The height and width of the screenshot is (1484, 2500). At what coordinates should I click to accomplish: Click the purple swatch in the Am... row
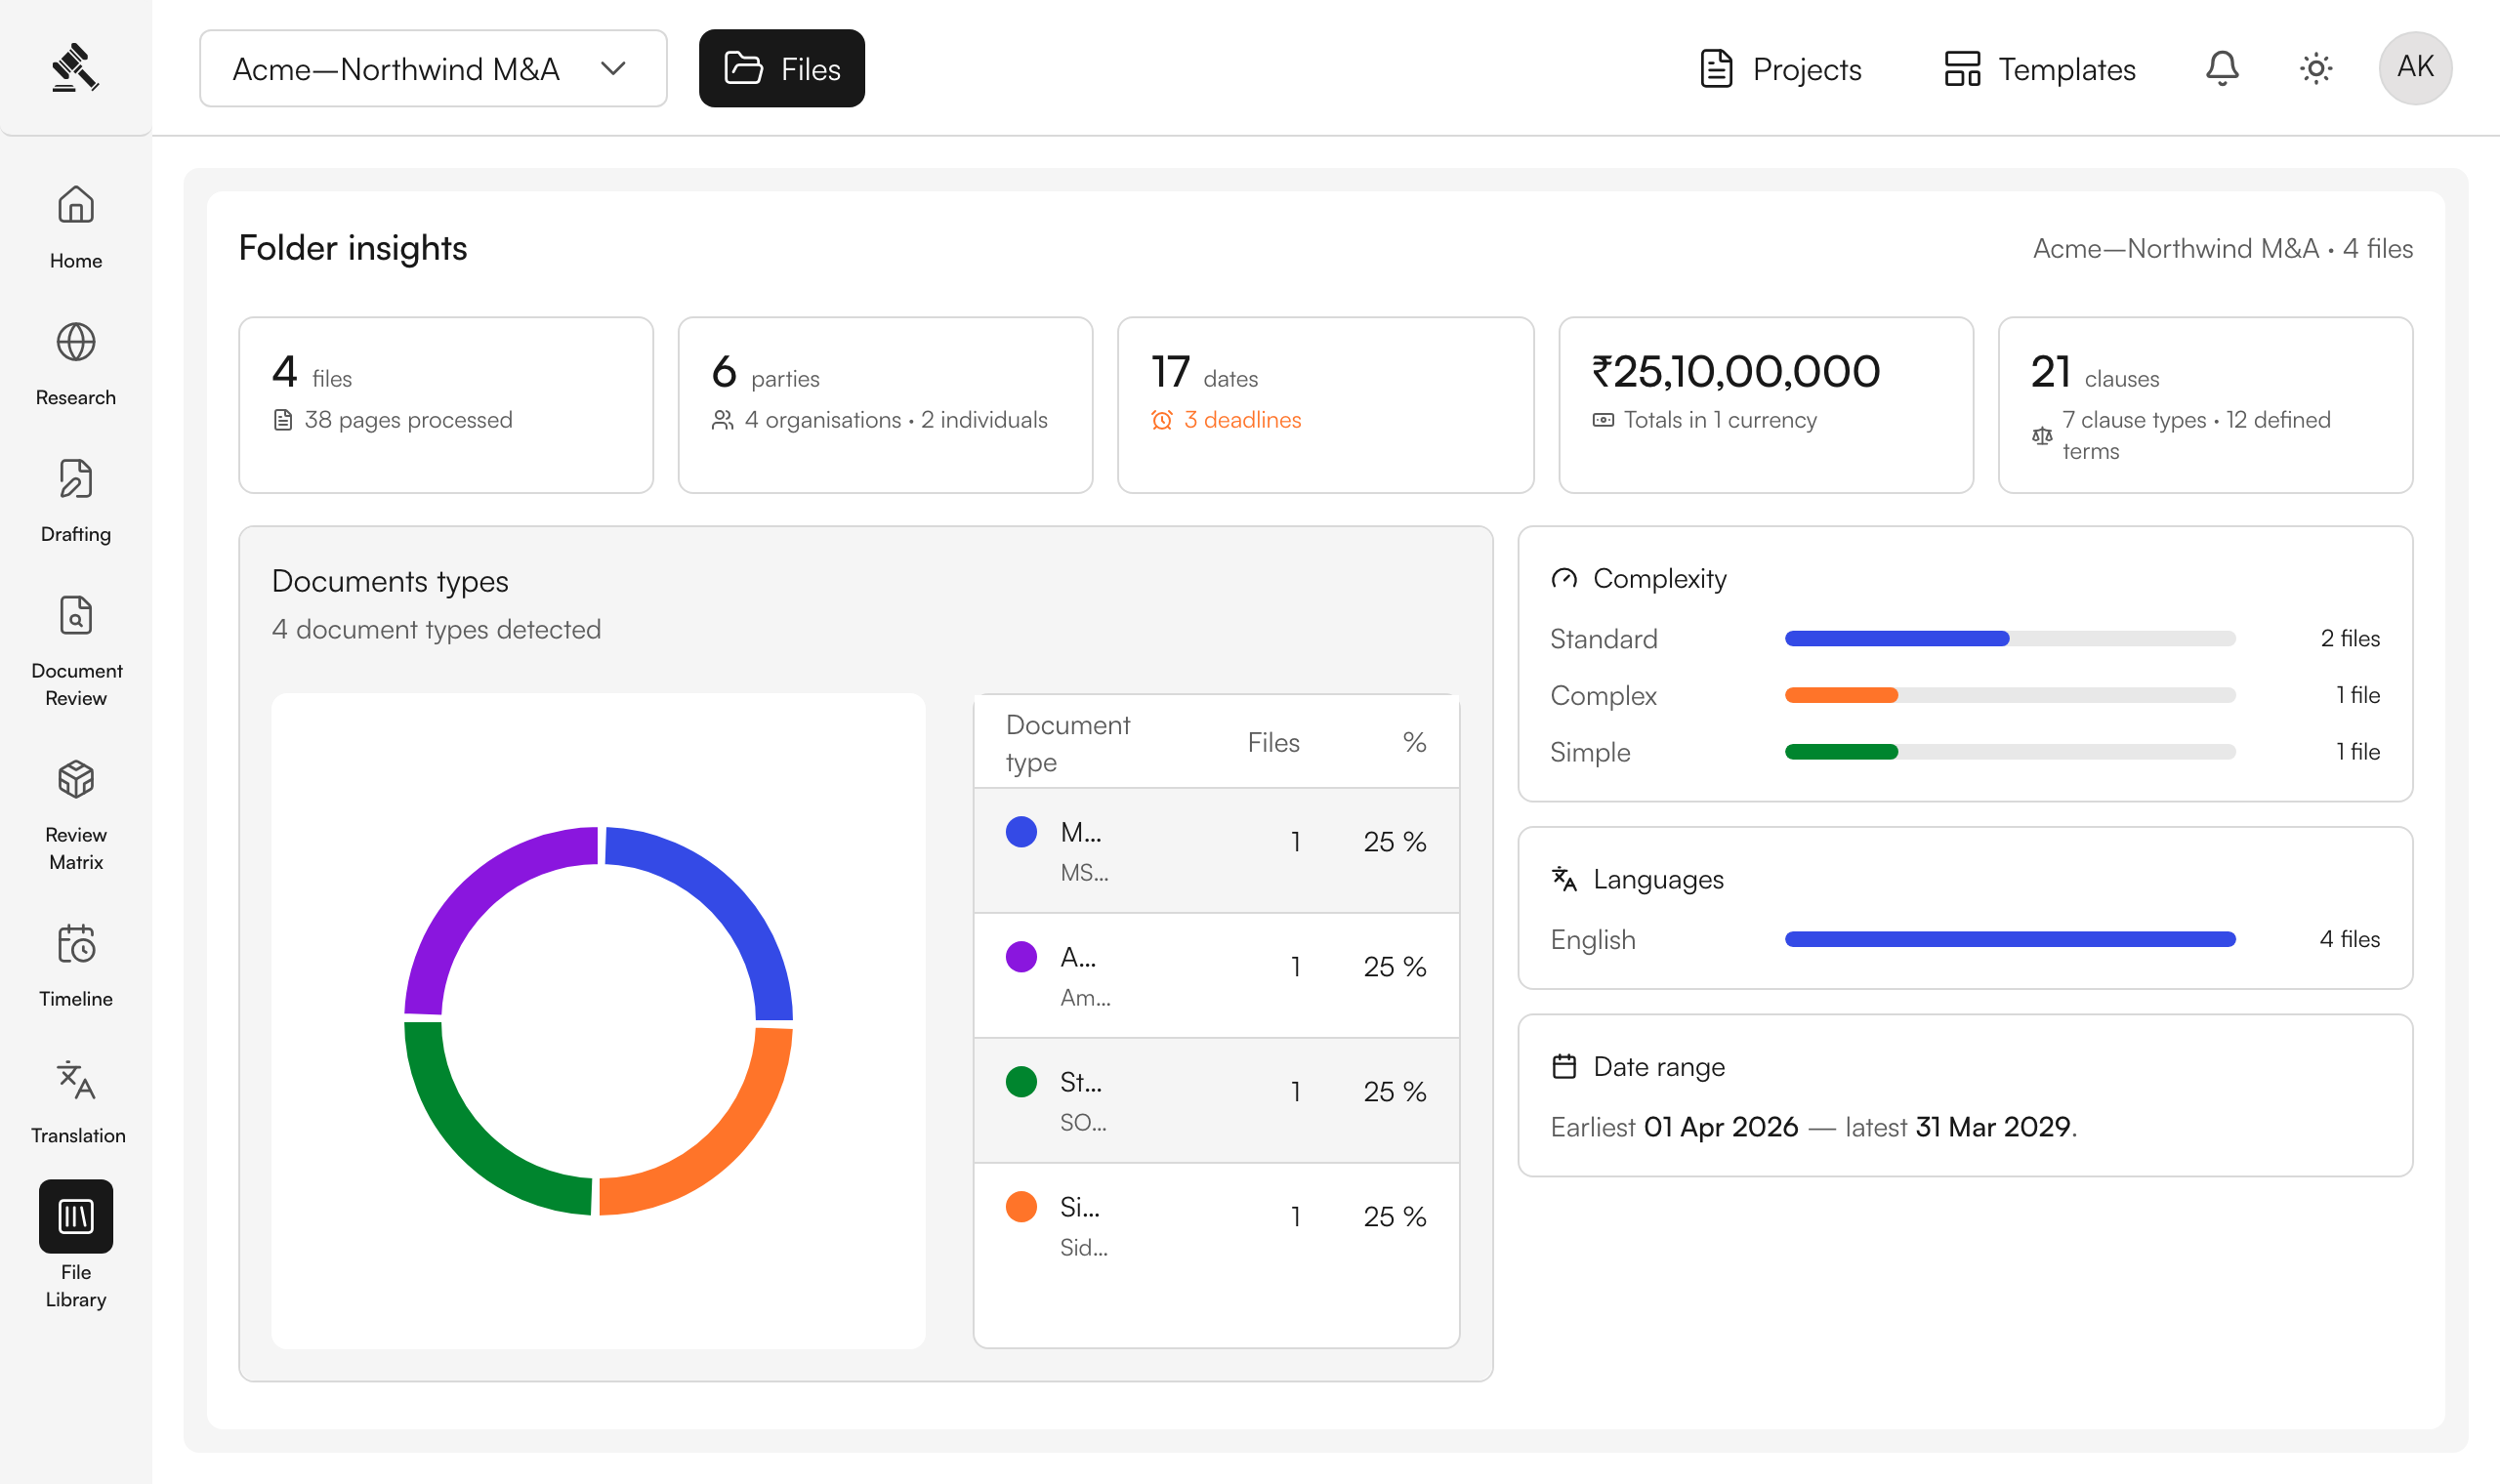click(1021, 957)
